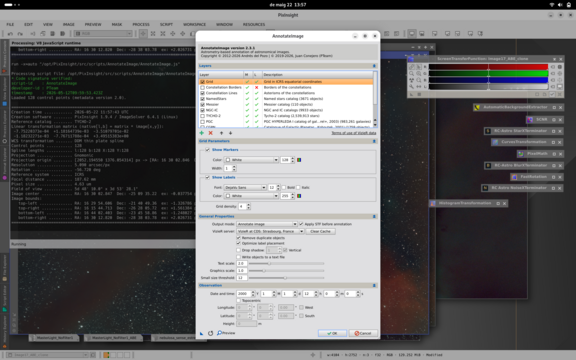Open the SCRIPT menu
Image resolution: width=576 pixels, height=360 pixels.
[166, 24]
